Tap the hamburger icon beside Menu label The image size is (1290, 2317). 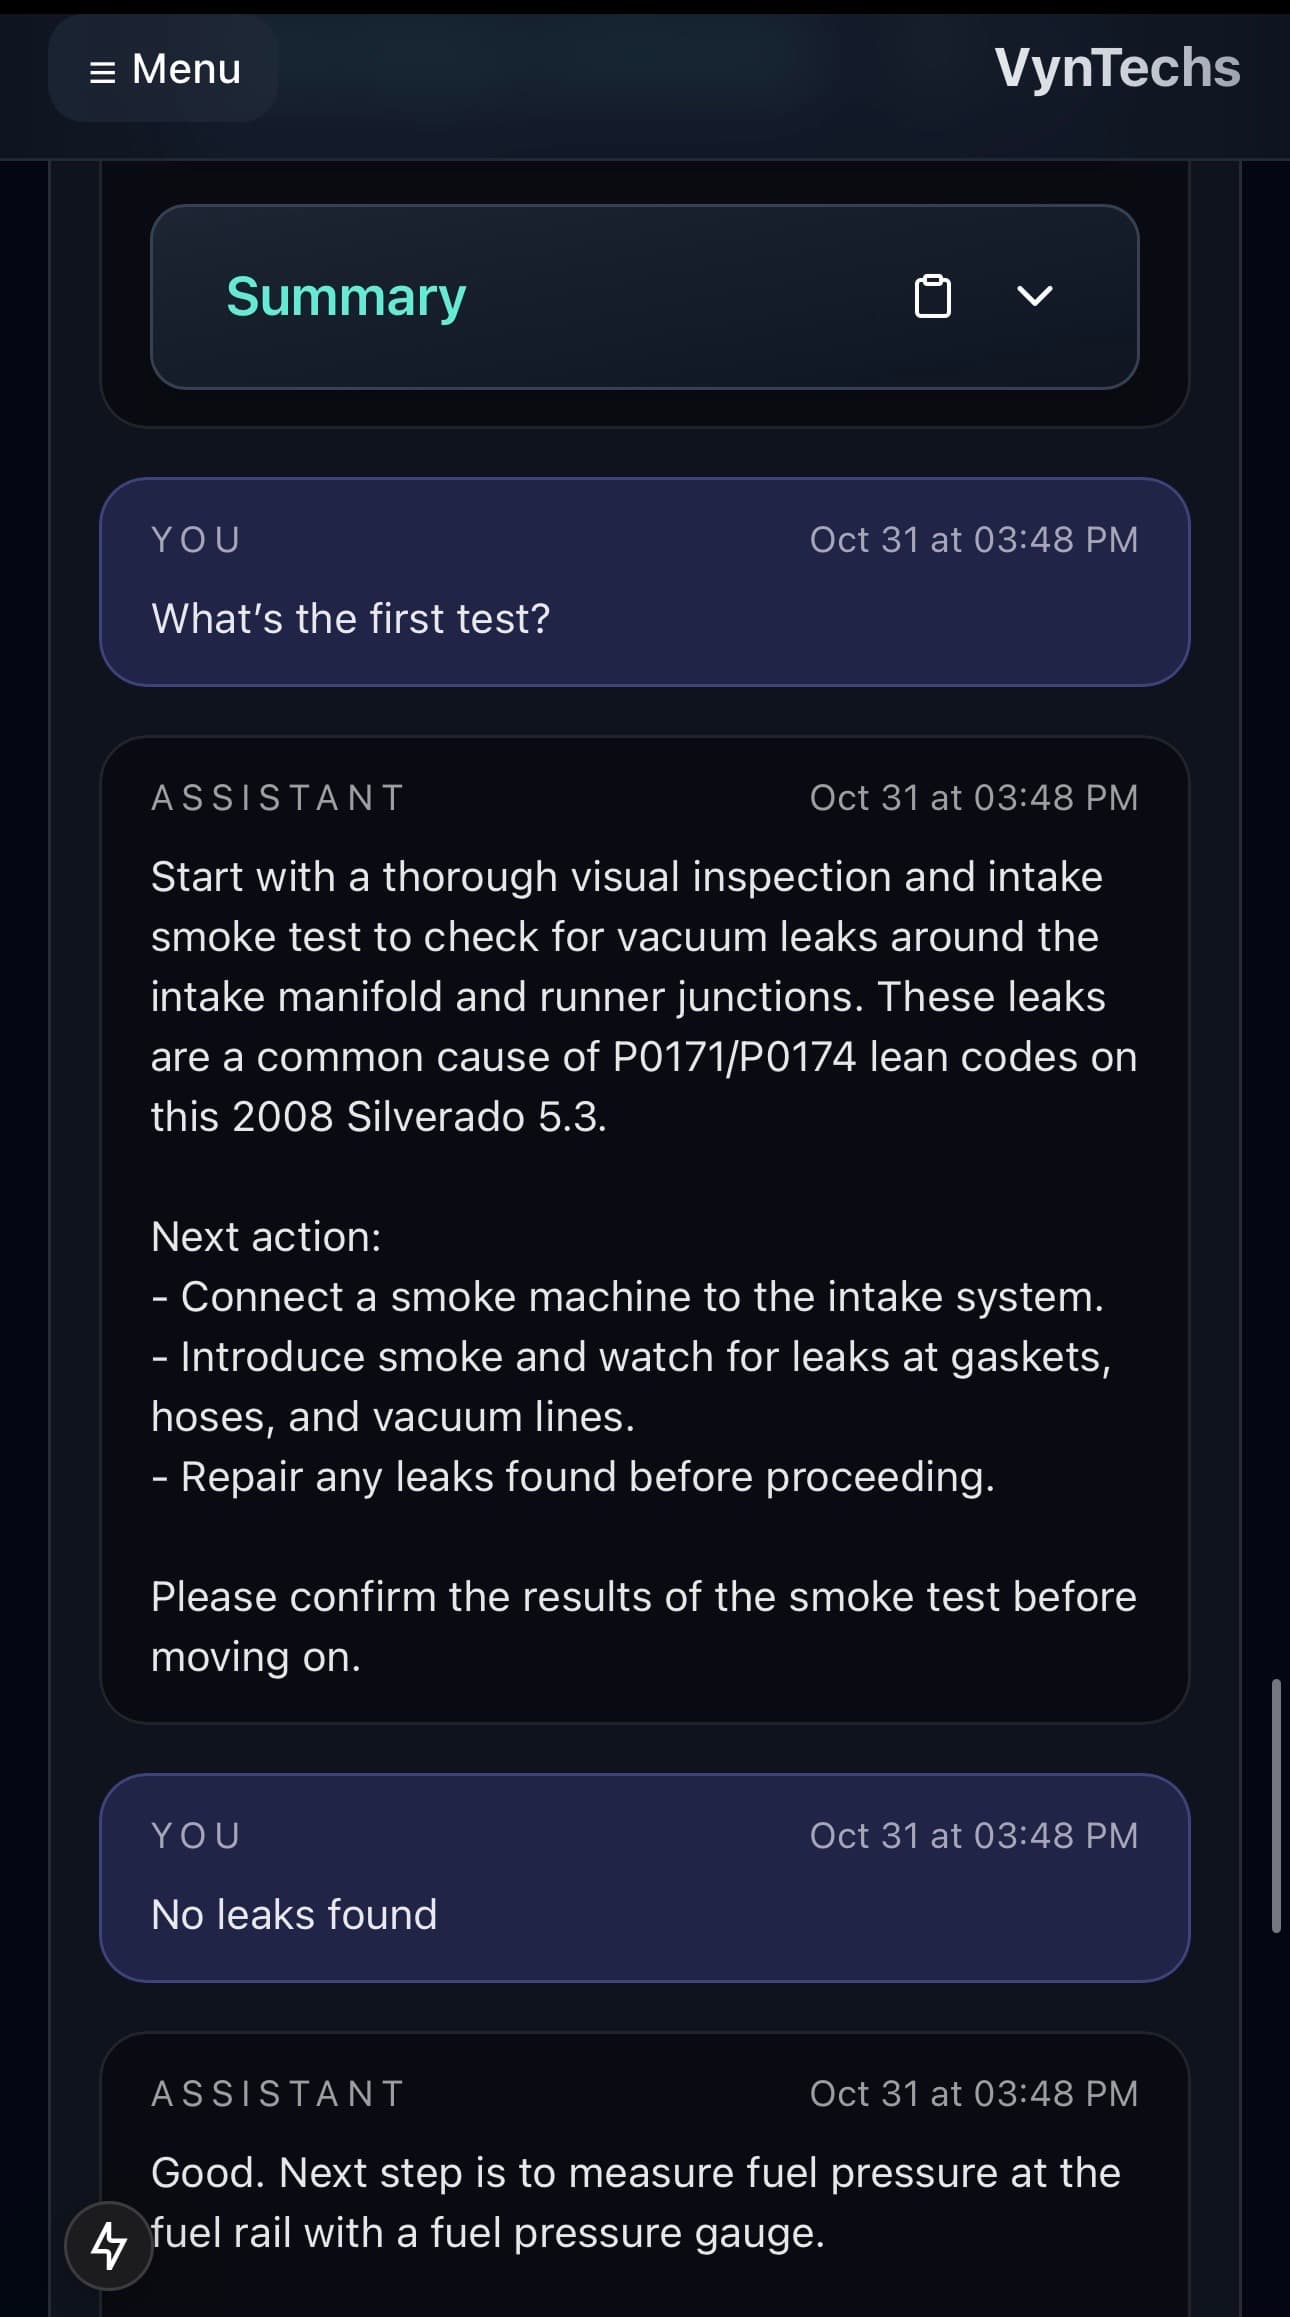click(104, 69)
